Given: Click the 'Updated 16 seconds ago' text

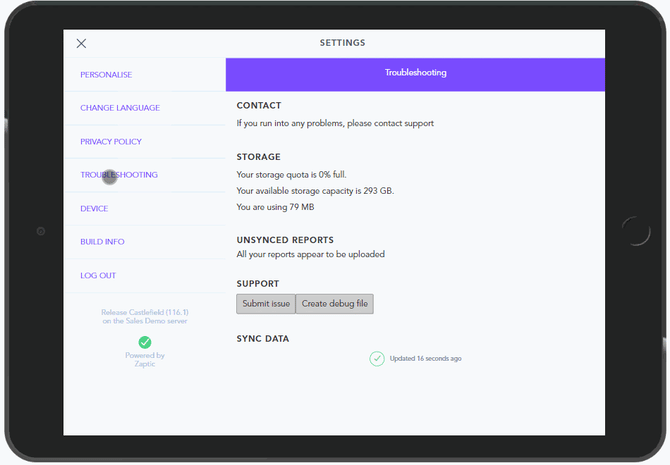Looking at the screenshot, I should (x=426, y=359).
